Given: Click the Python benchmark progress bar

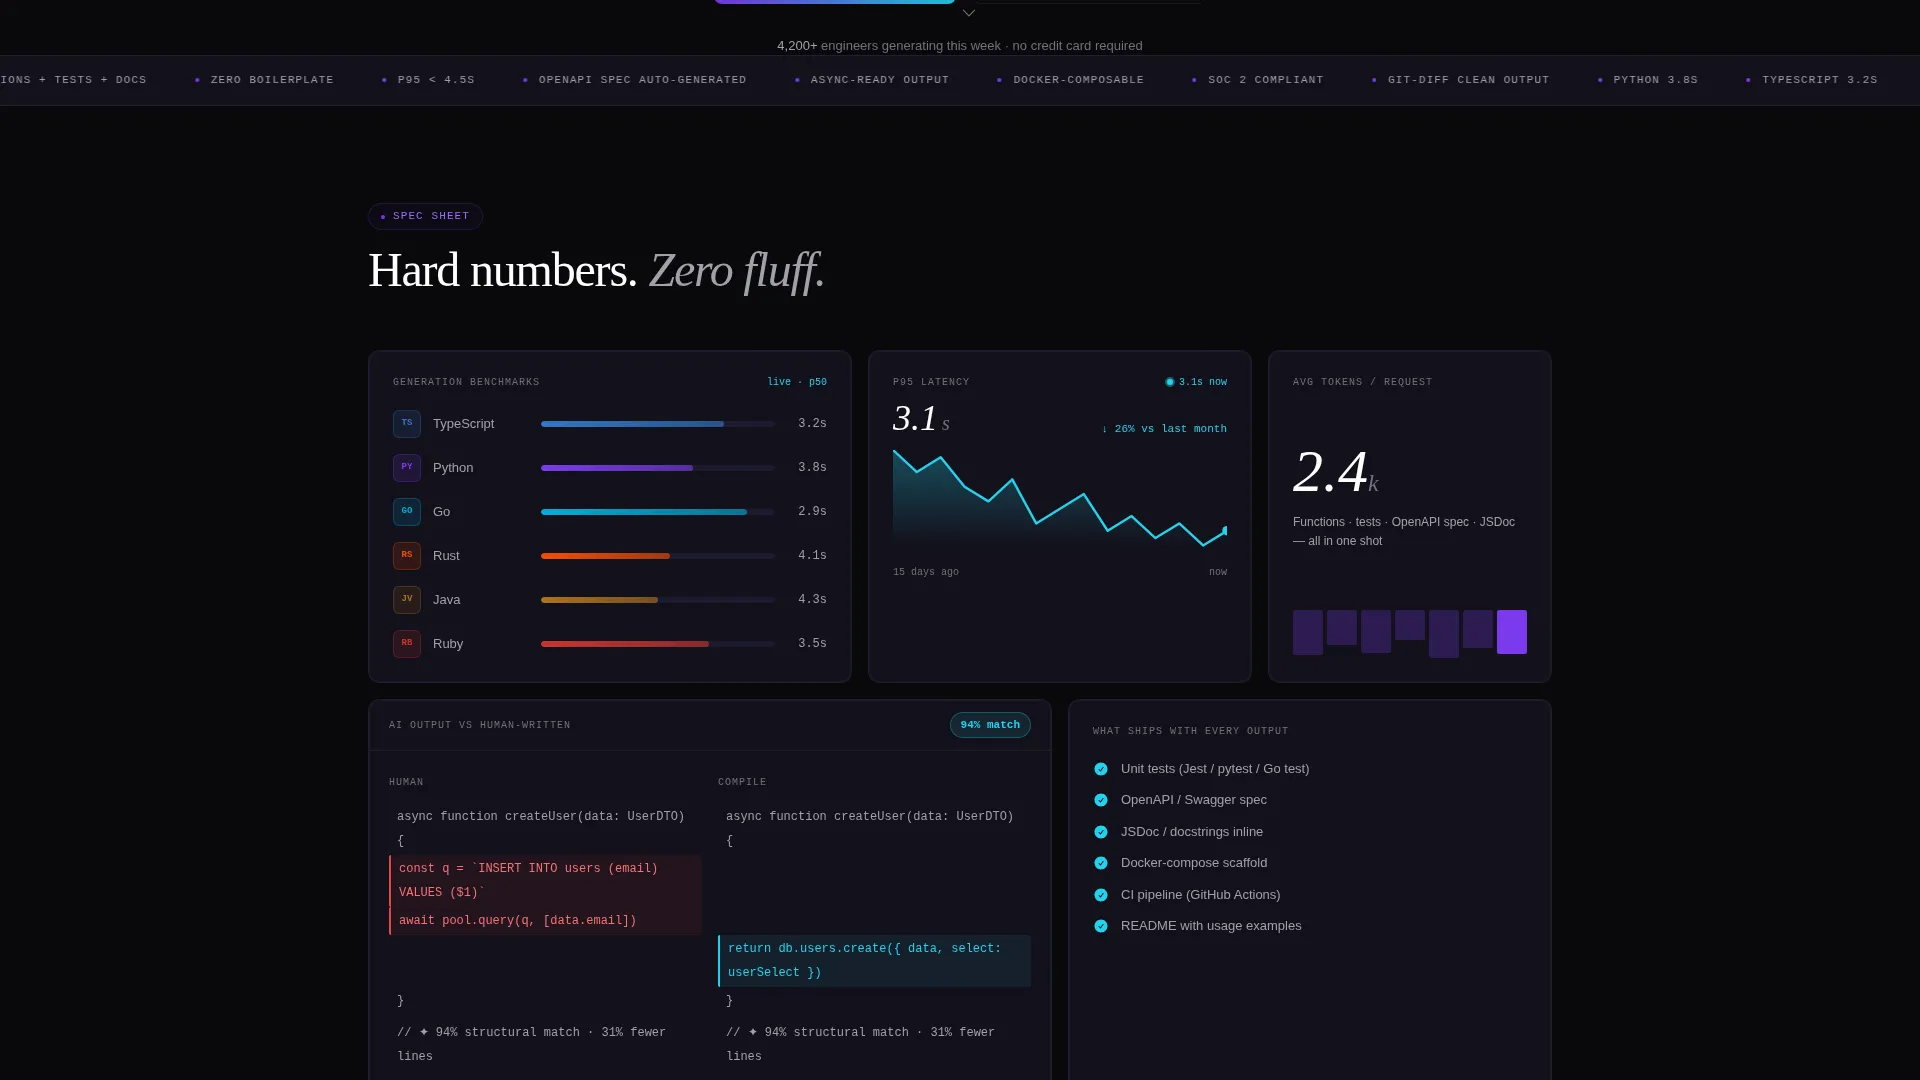Looking at the screenshot, I should 658,468.
